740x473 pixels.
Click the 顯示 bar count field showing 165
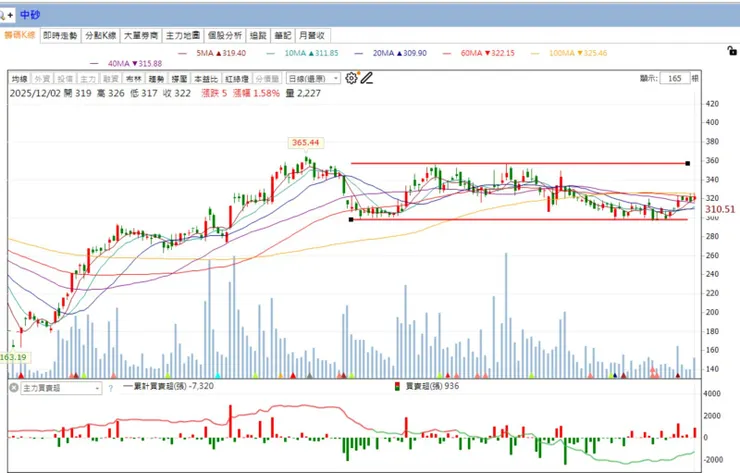tap(675, 78)
